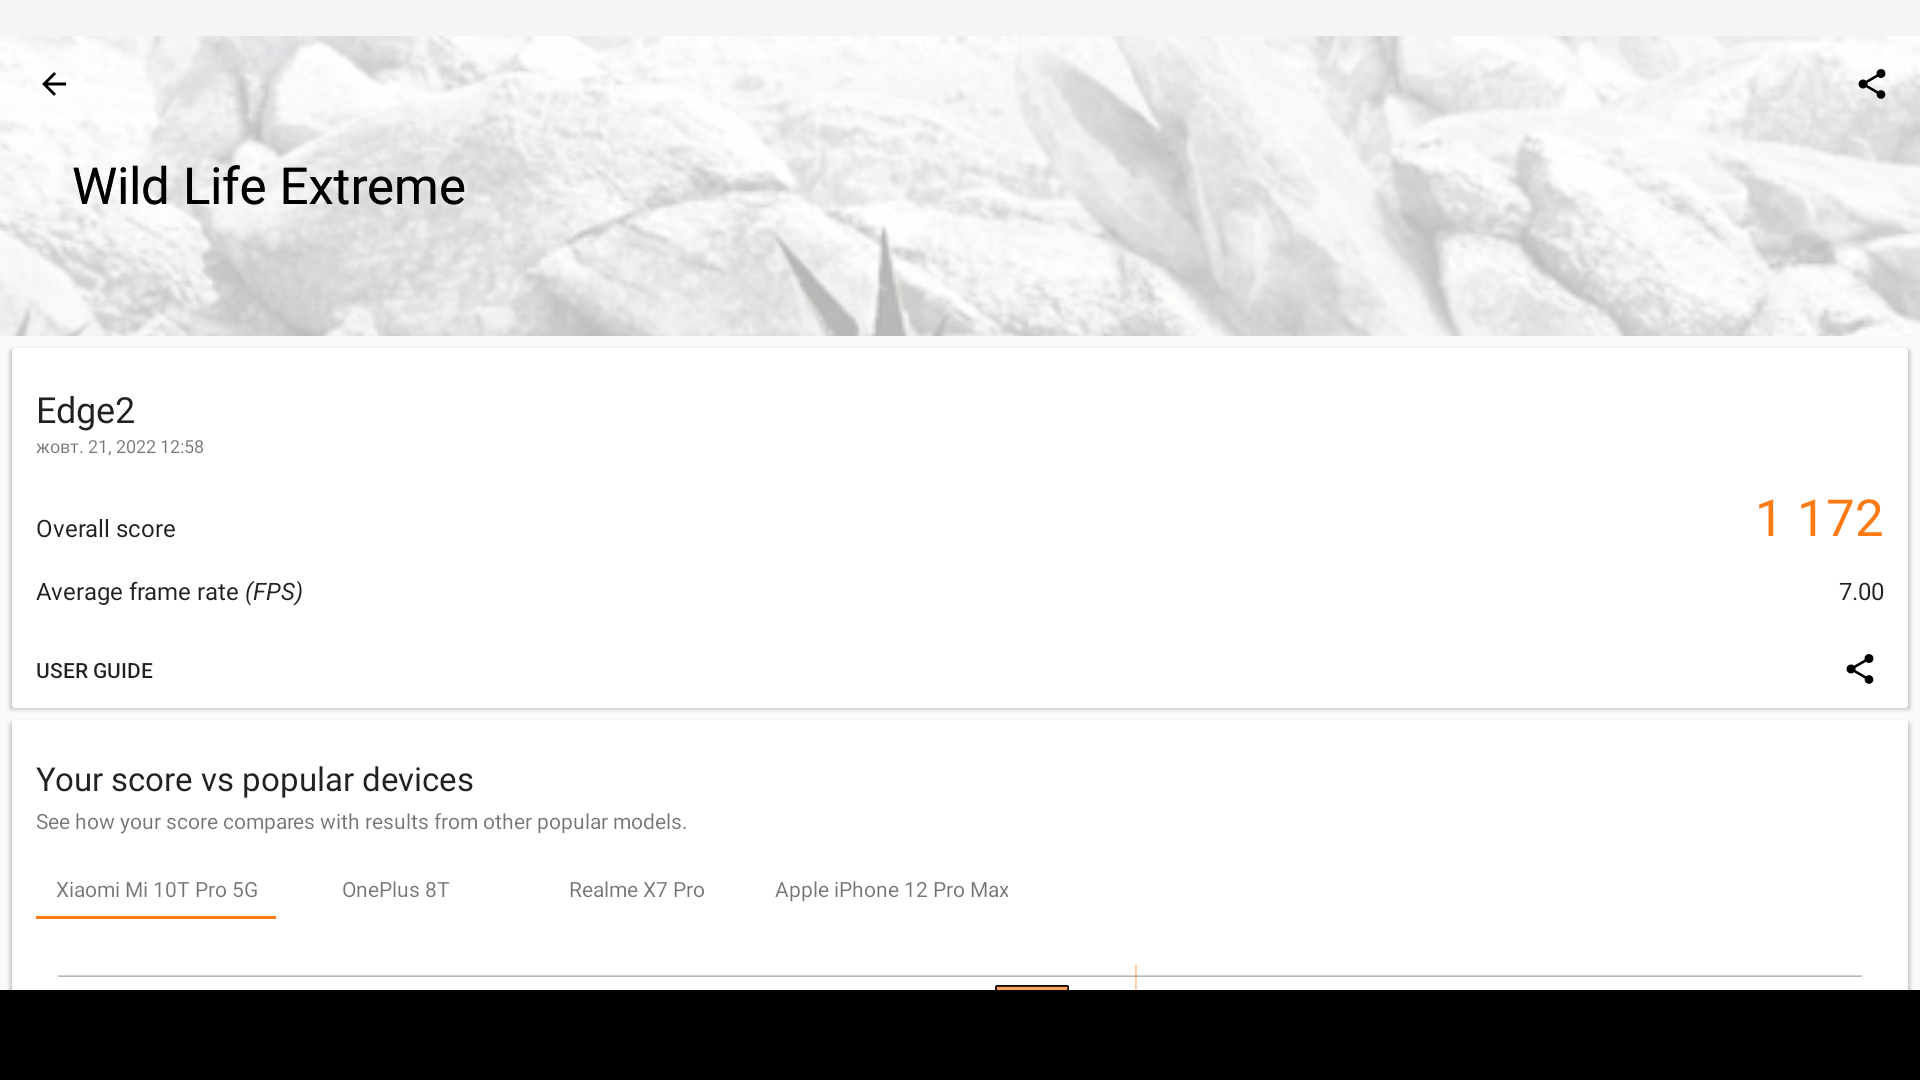The width and height of the screenshot is (1920, 1080).
Task: Click the orange 1 172 overall score
Action: click(1819, 518)
